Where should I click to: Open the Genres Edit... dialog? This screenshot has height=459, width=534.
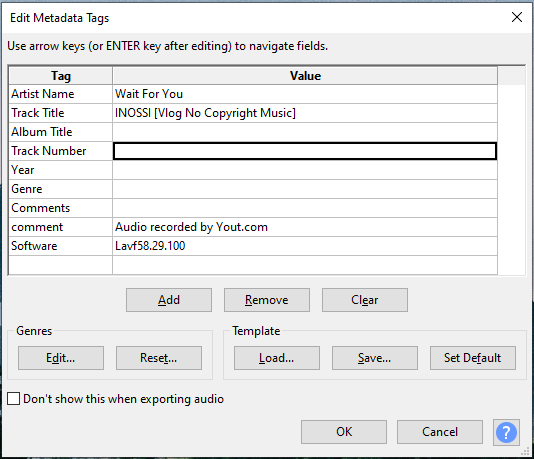(61, 358)
